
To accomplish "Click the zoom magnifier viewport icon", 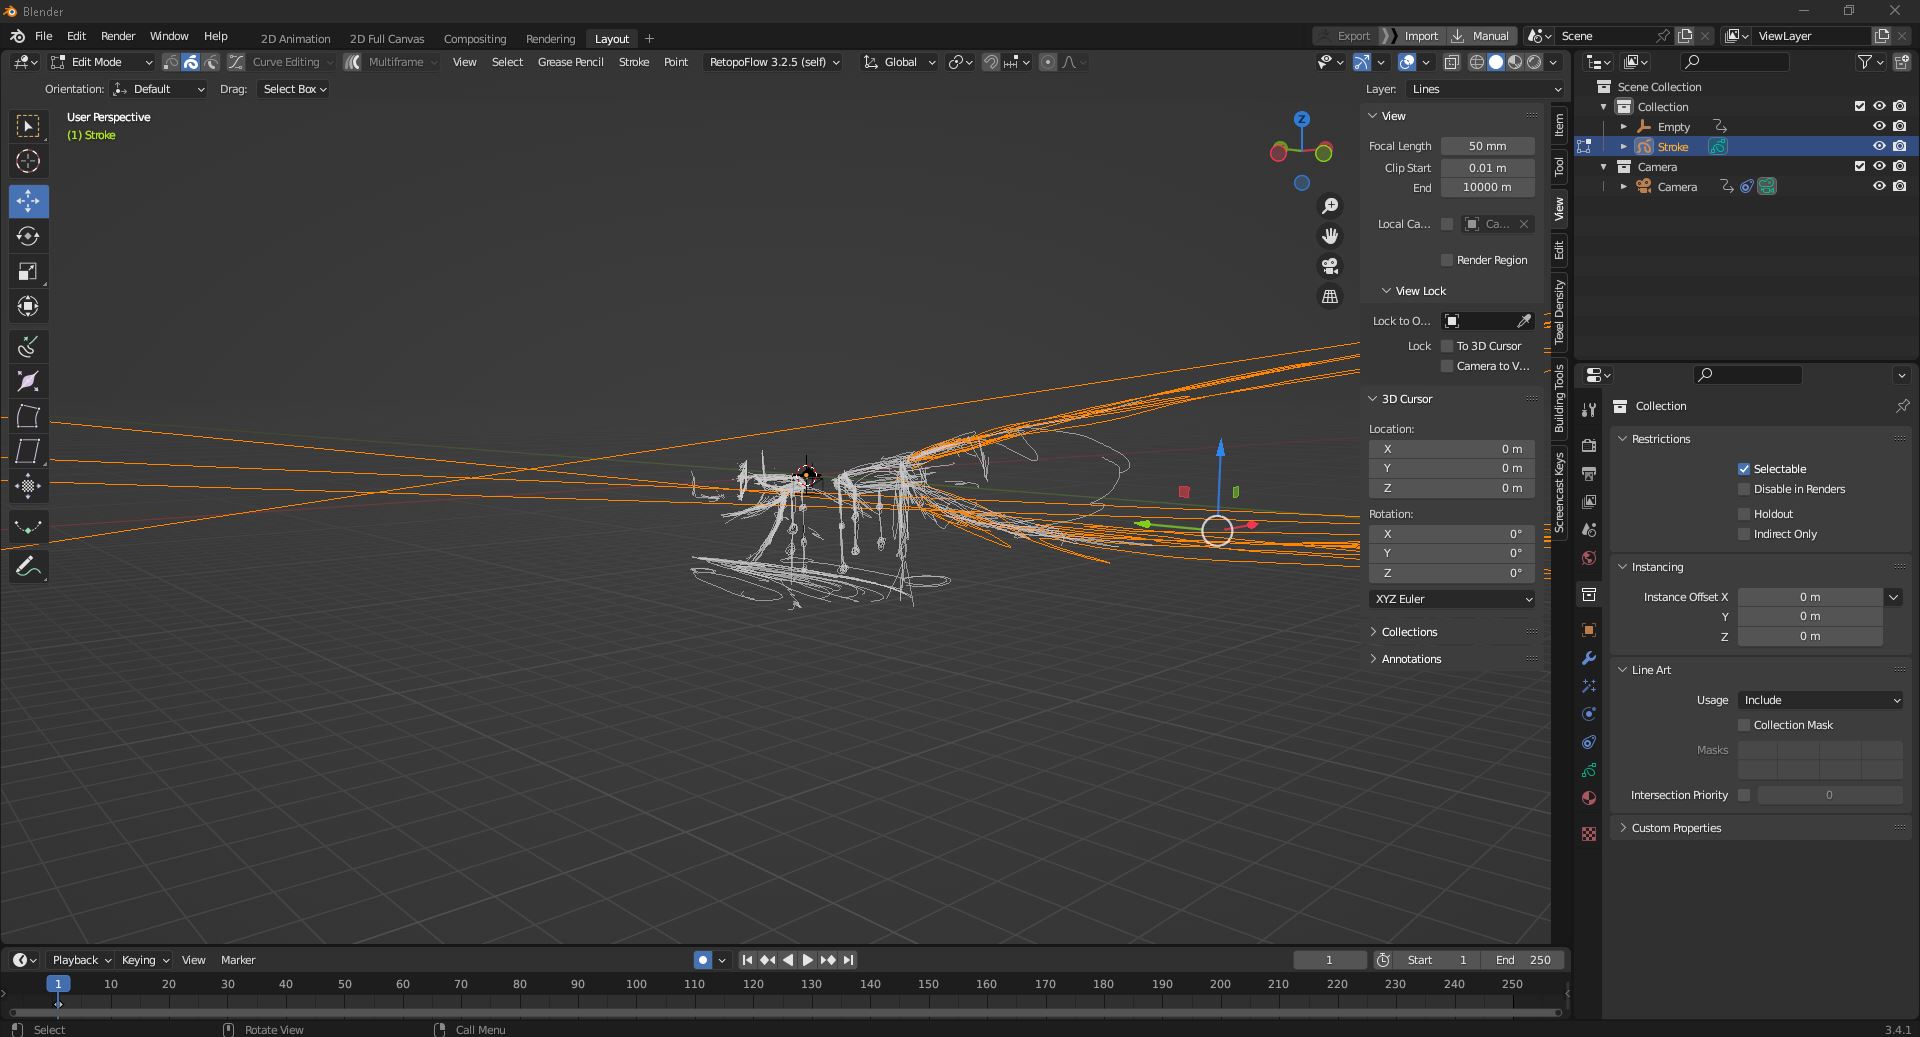I will click(x=1330, y=206).
